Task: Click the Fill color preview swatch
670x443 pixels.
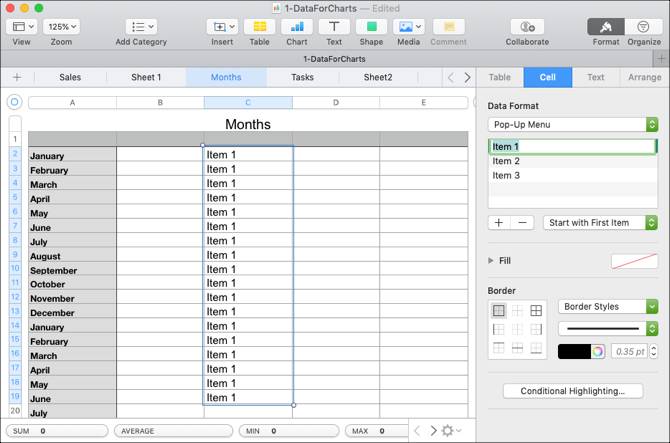Action: [x=634, y=261]
